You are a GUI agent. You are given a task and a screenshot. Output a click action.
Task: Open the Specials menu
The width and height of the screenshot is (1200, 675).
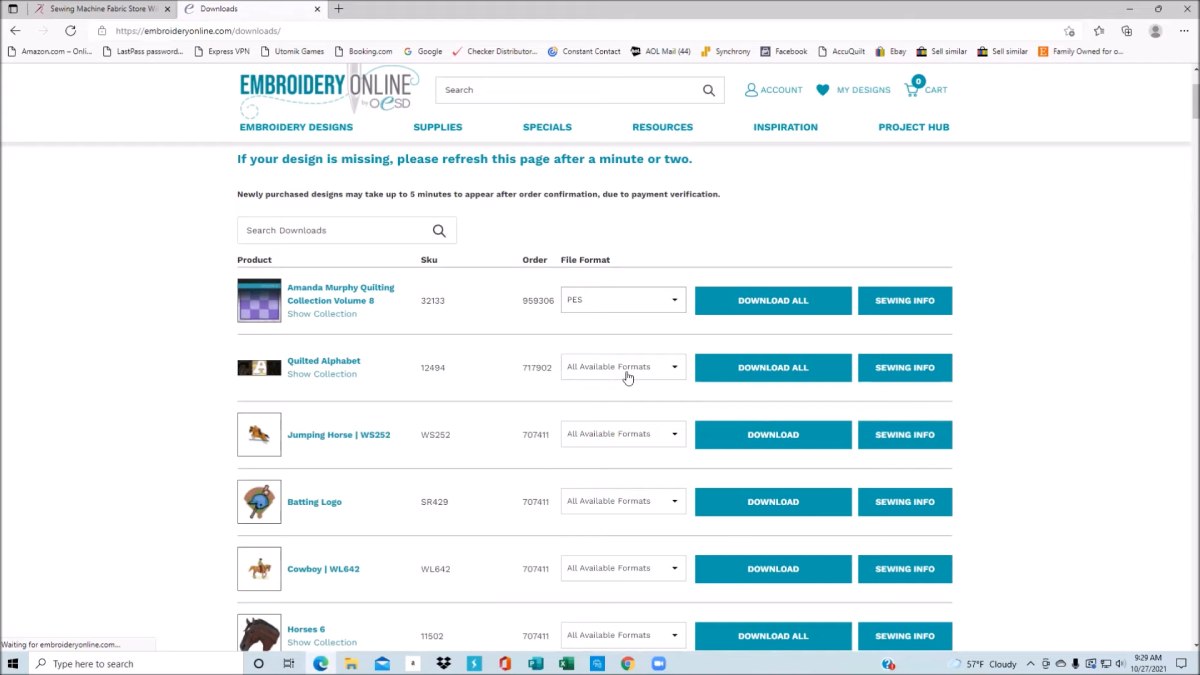click(547, 127)
